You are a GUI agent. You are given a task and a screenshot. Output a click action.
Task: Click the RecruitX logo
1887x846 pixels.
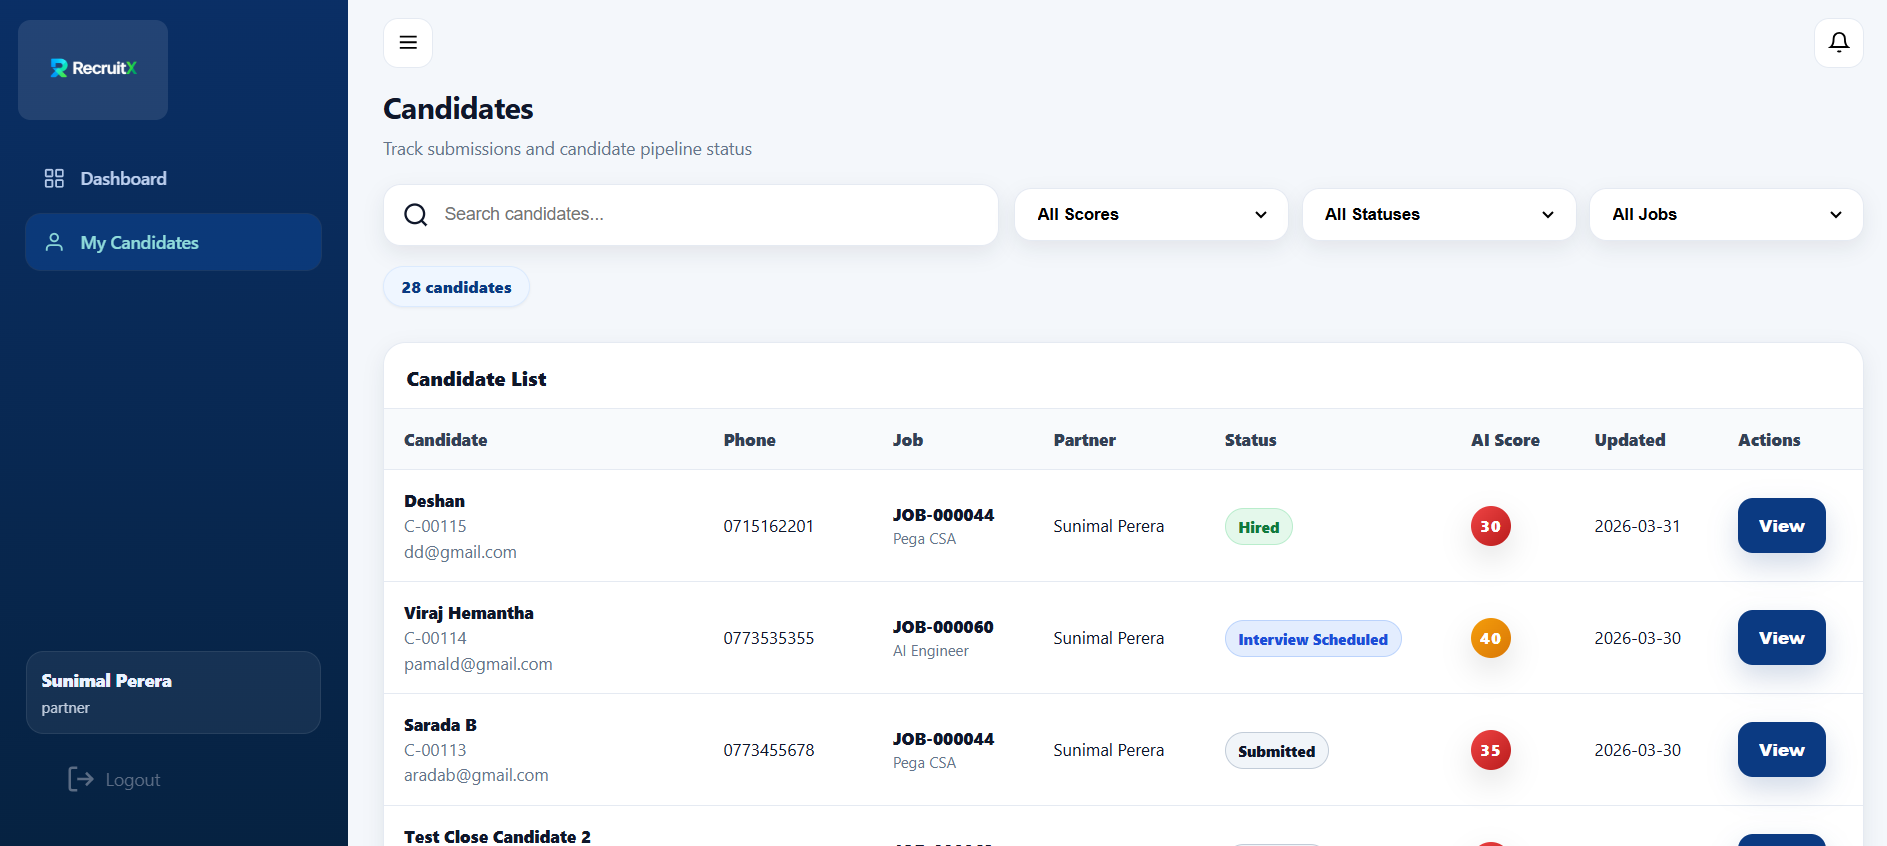click(x=93, y=69)
